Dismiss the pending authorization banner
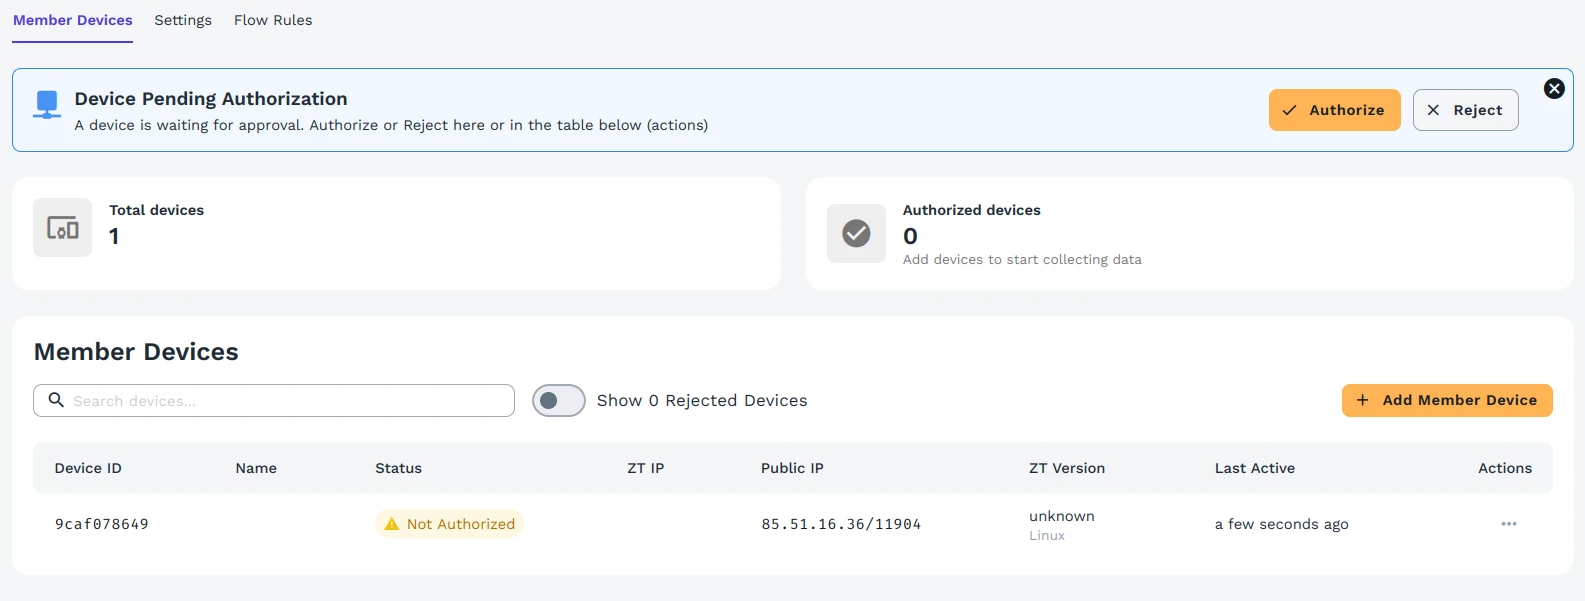The height and width of the screenshot is (601, 1585). (x=1554, y=89)
